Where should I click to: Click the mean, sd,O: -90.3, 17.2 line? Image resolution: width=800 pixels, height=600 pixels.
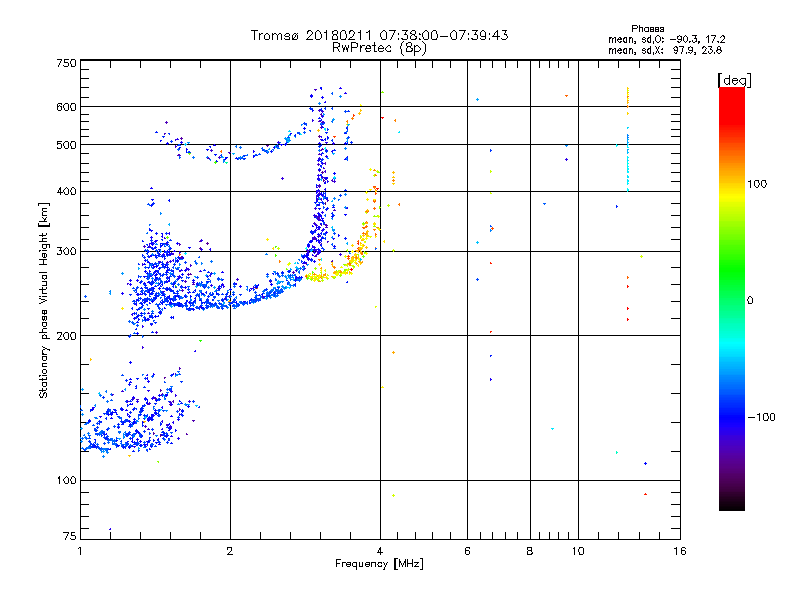click(x=666, y=39)
